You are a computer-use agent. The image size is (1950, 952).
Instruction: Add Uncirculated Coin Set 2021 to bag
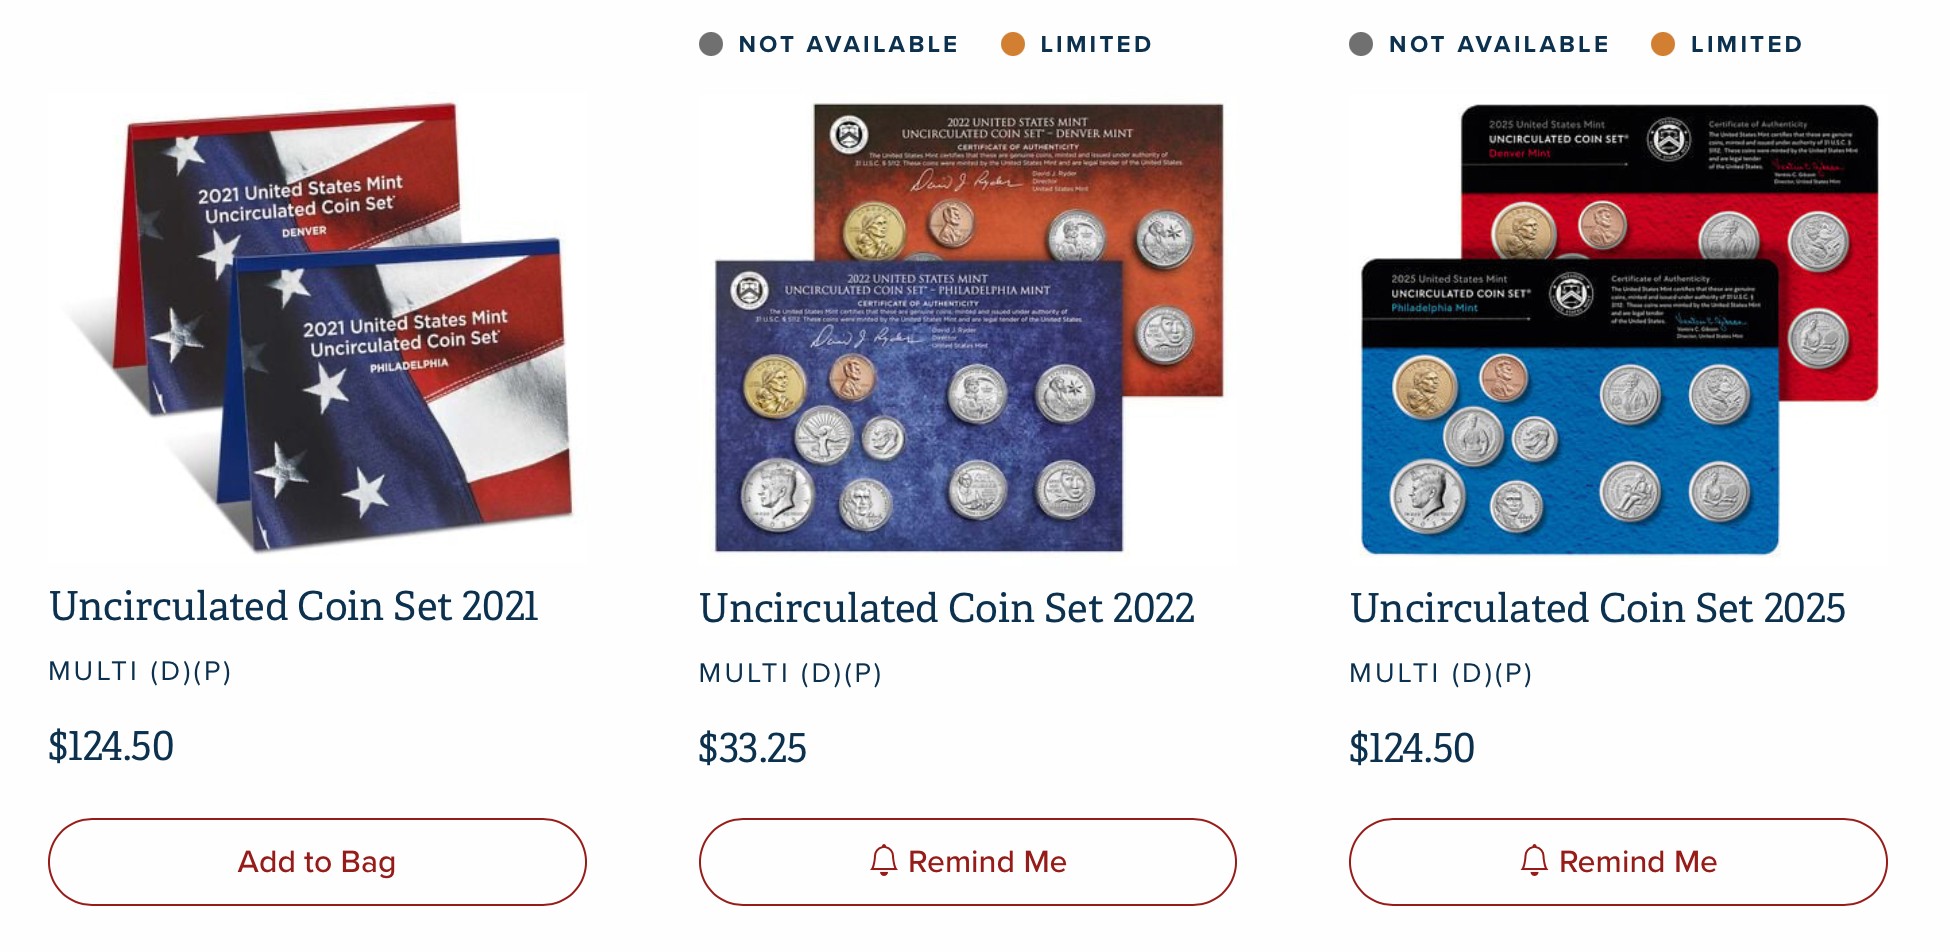tap(317, 862)
